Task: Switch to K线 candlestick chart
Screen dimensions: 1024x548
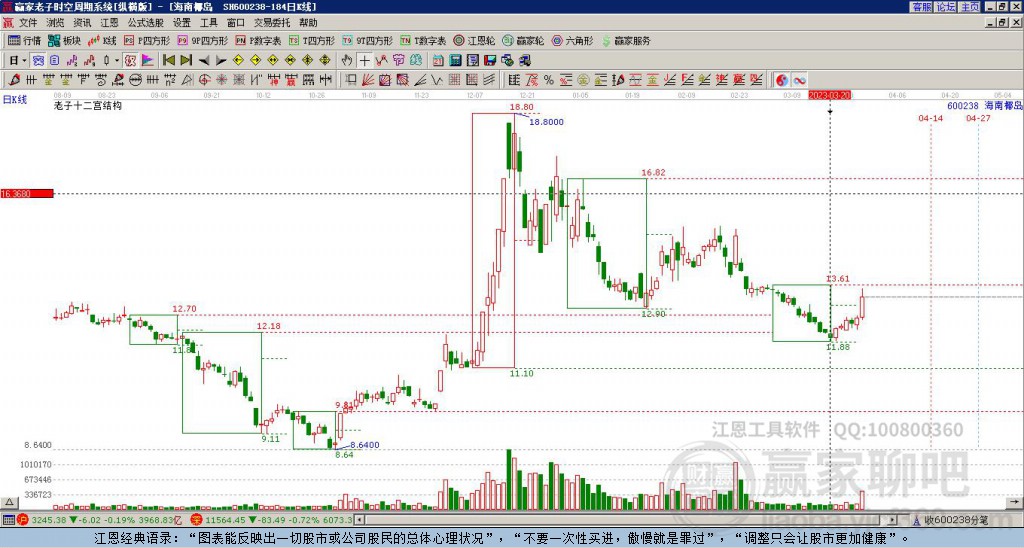Action: (x=102, y=40)
